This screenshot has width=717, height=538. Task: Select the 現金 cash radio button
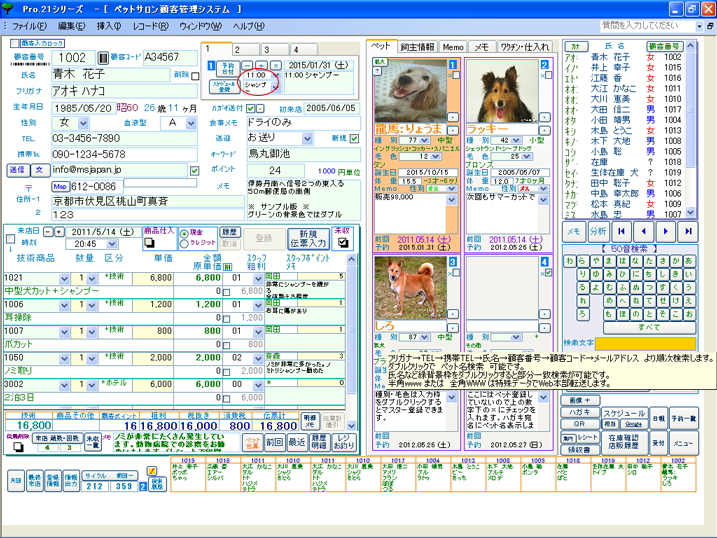click(184, 234)
